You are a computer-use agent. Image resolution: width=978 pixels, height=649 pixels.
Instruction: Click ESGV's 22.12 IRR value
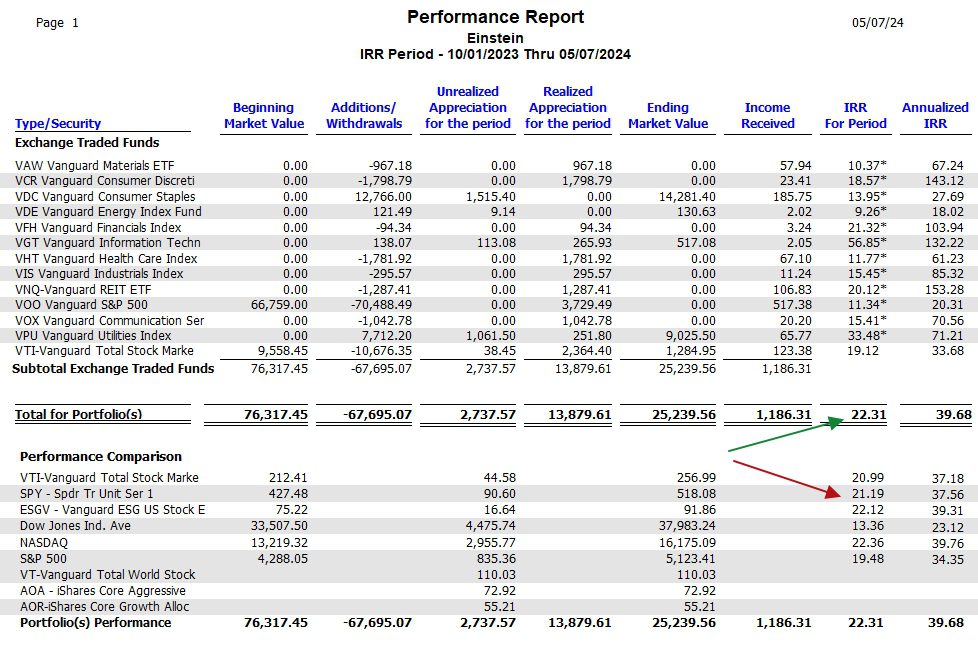[x=868, y=510]
